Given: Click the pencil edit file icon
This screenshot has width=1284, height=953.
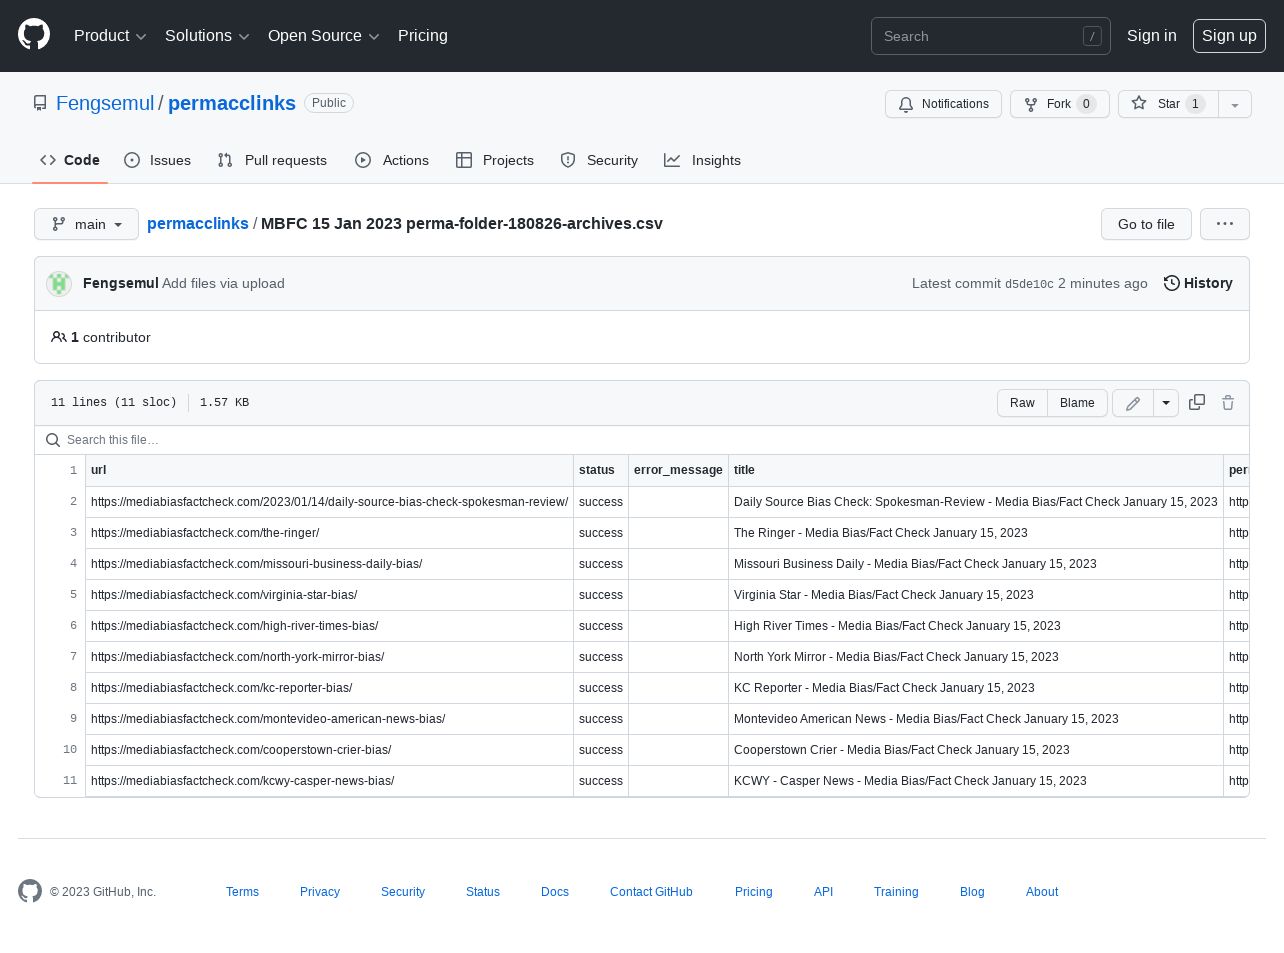Looking at the screenshot, I should pyautogui.click(x=1133, y=403).
